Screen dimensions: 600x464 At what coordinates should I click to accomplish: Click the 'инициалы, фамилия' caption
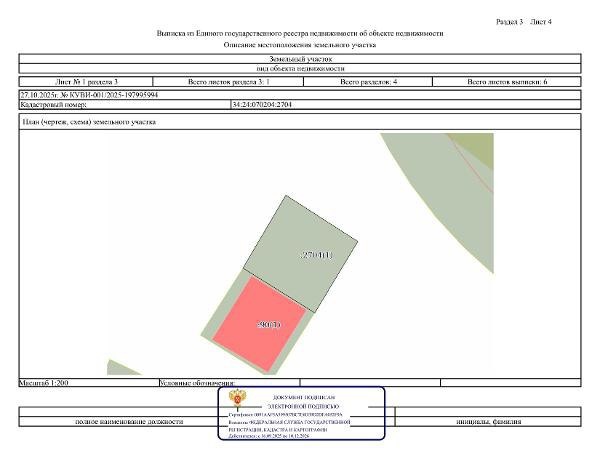(x=489, y=422)
